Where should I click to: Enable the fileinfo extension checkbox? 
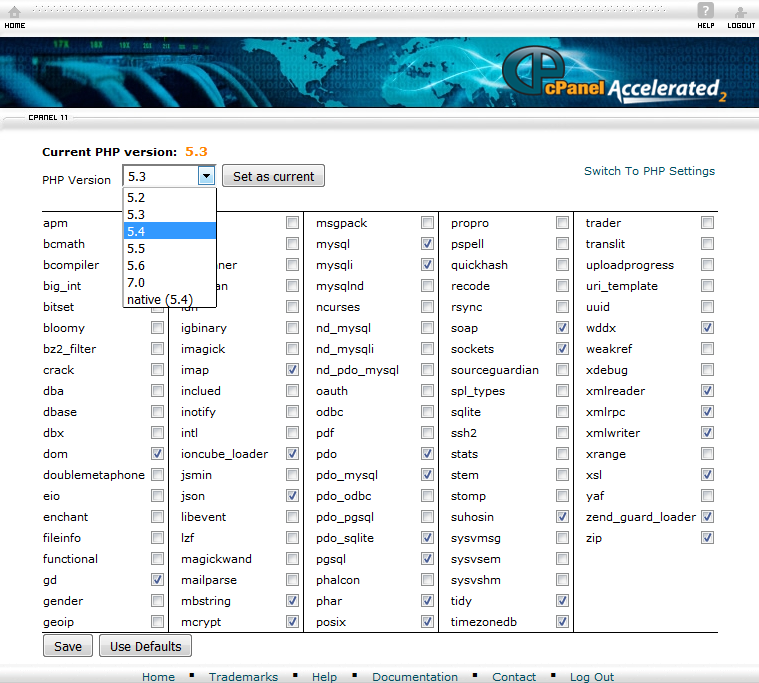[157, 538]
